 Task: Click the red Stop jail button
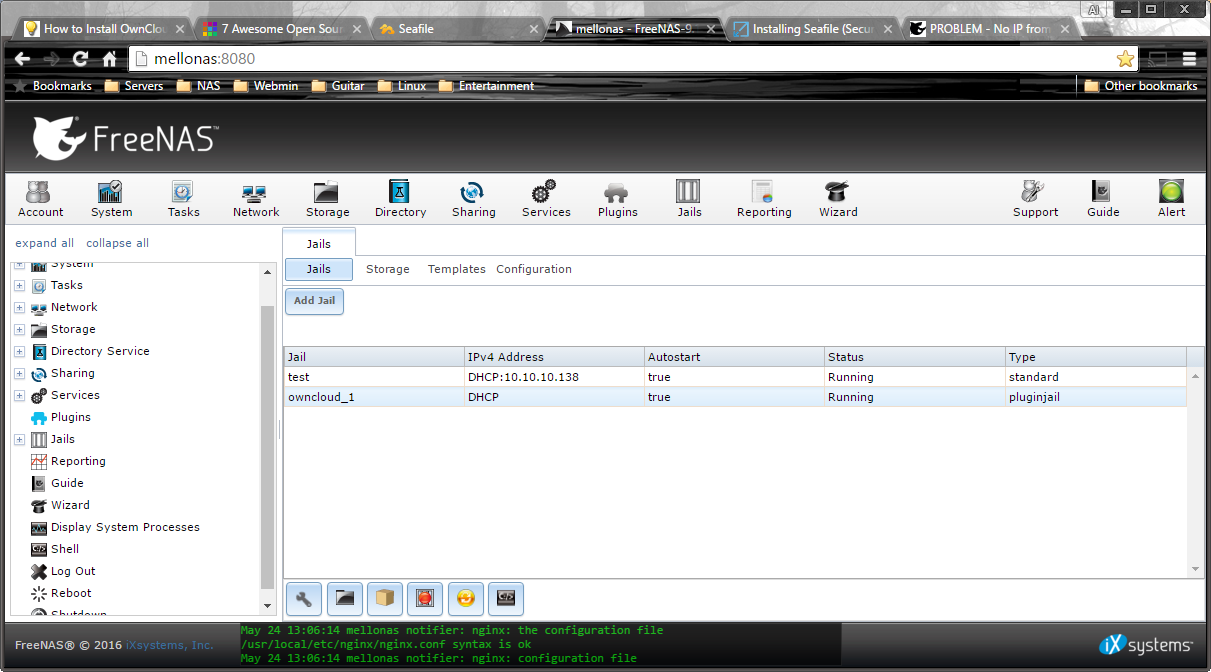425,599
